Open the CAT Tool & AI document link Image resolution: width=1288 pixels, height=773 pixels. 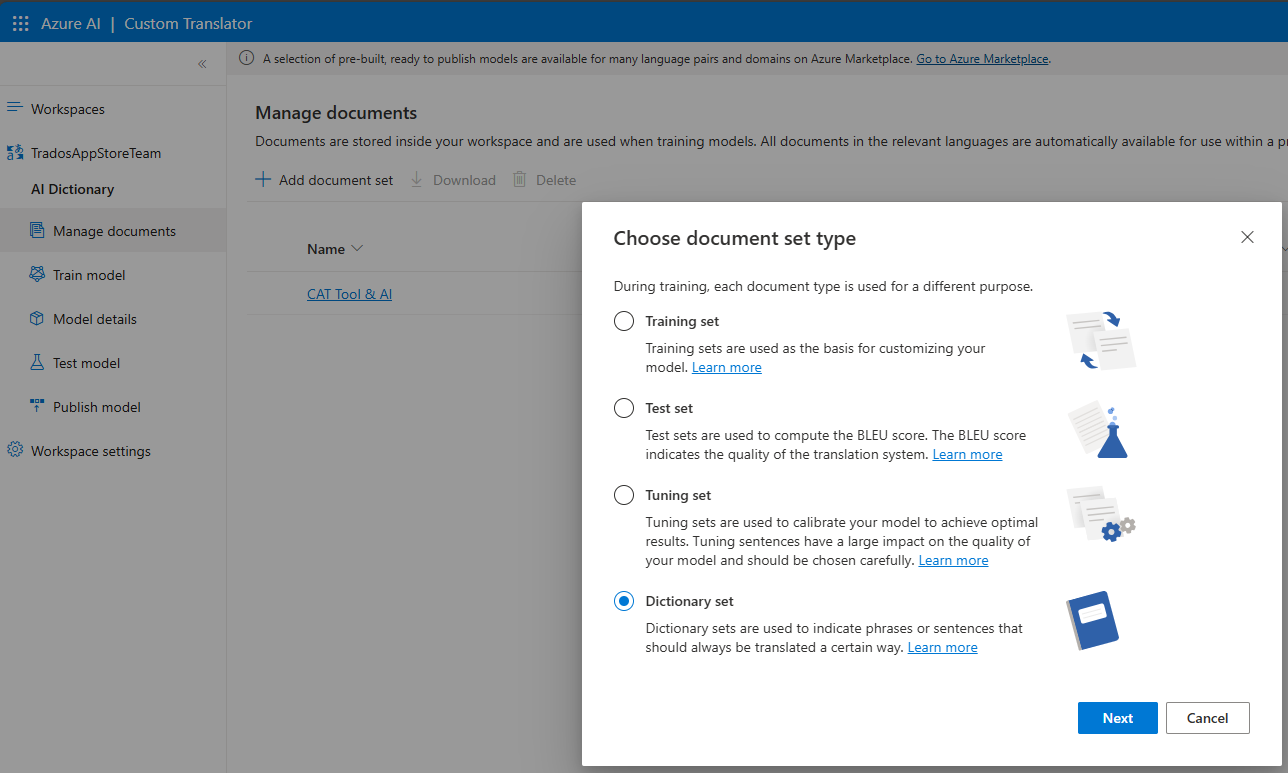point(349,294)
